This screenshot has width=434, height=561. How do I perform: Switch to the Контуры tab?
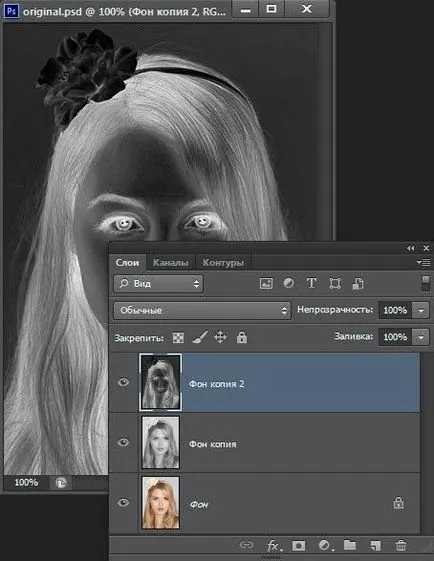pyautogui.click(x=223, y=263)
